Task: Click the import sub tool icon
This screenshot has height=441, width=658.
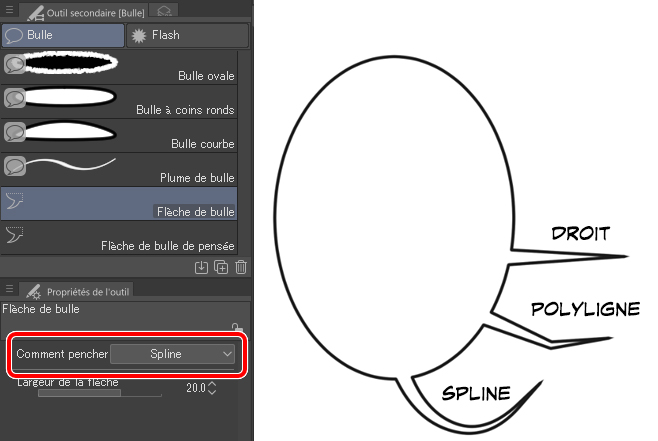Action: [x=201, y=267]
